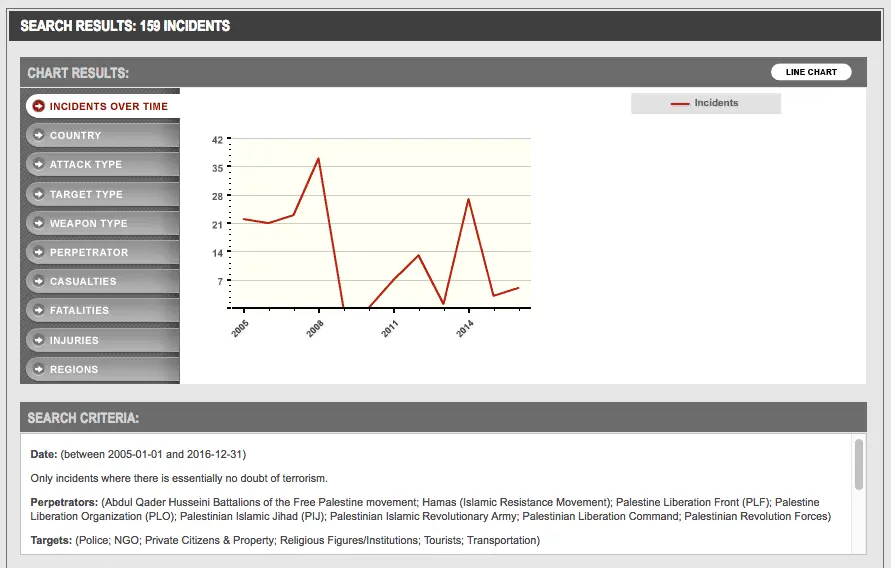
Task: Switch to the Casualties chart
Action: [x=103, y=281]
